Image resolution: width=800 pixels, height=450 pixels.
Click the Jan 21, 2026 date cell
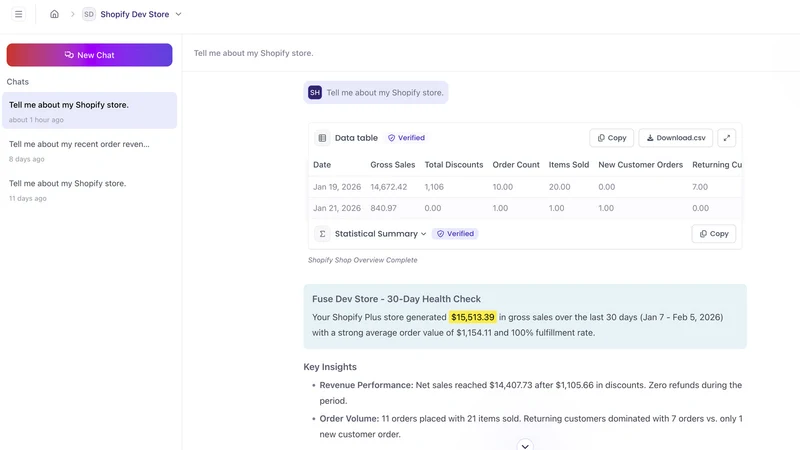click(337, 208)
